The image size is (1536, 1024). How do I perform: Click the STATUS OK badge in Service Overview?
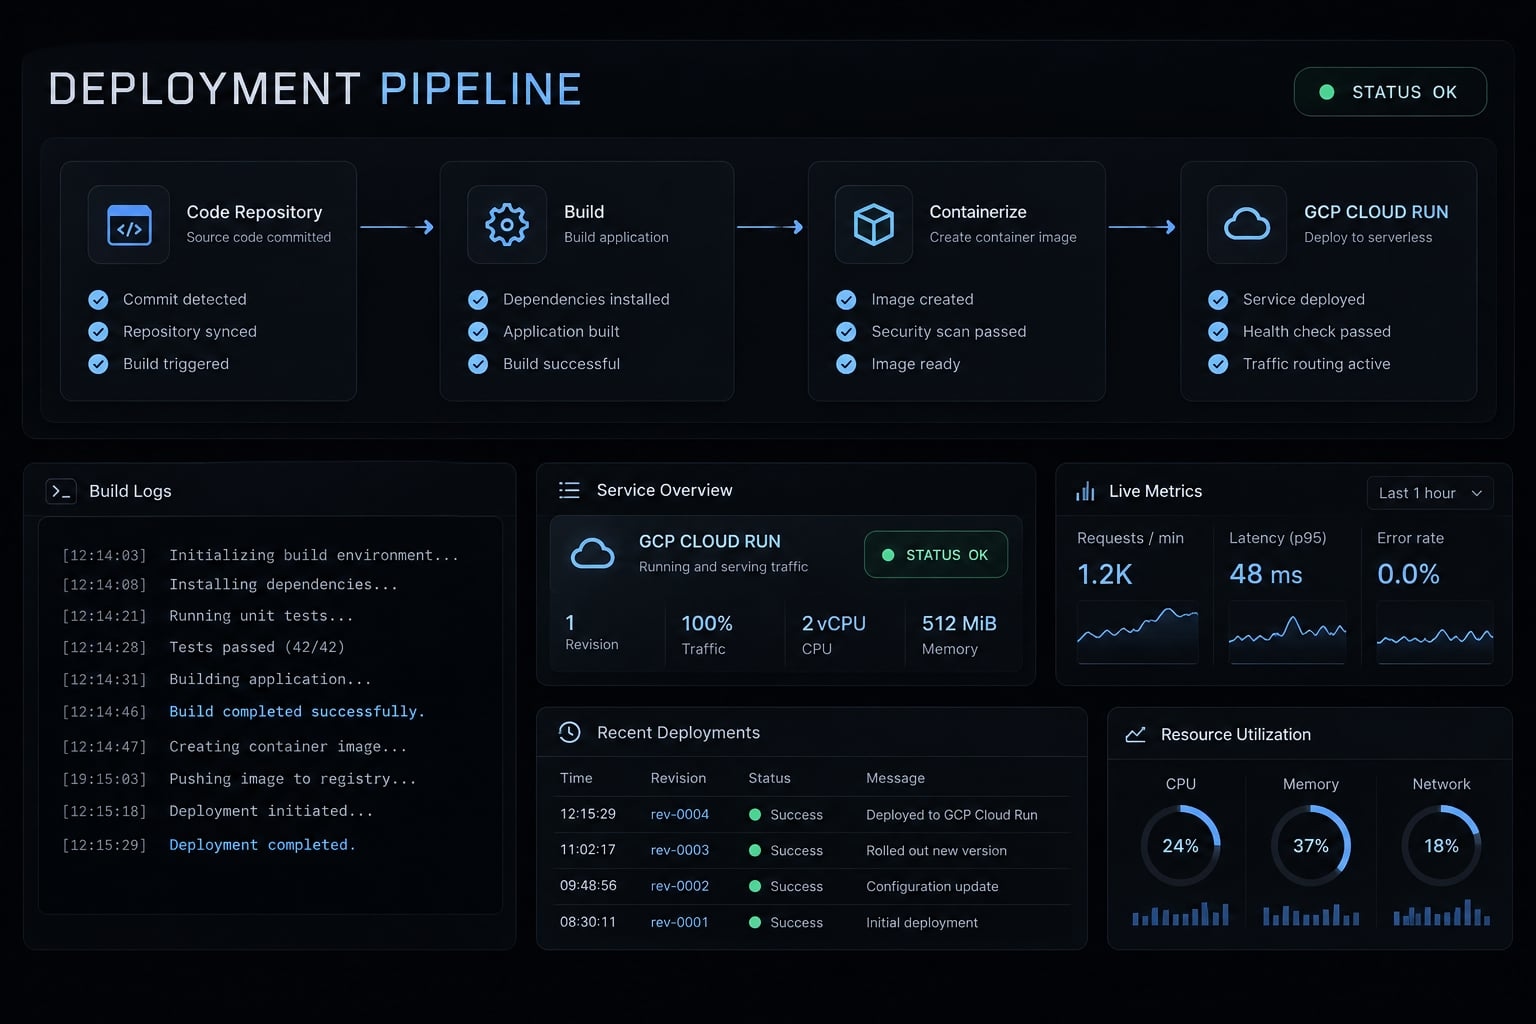pyautogui.click(x=936, y=555)
